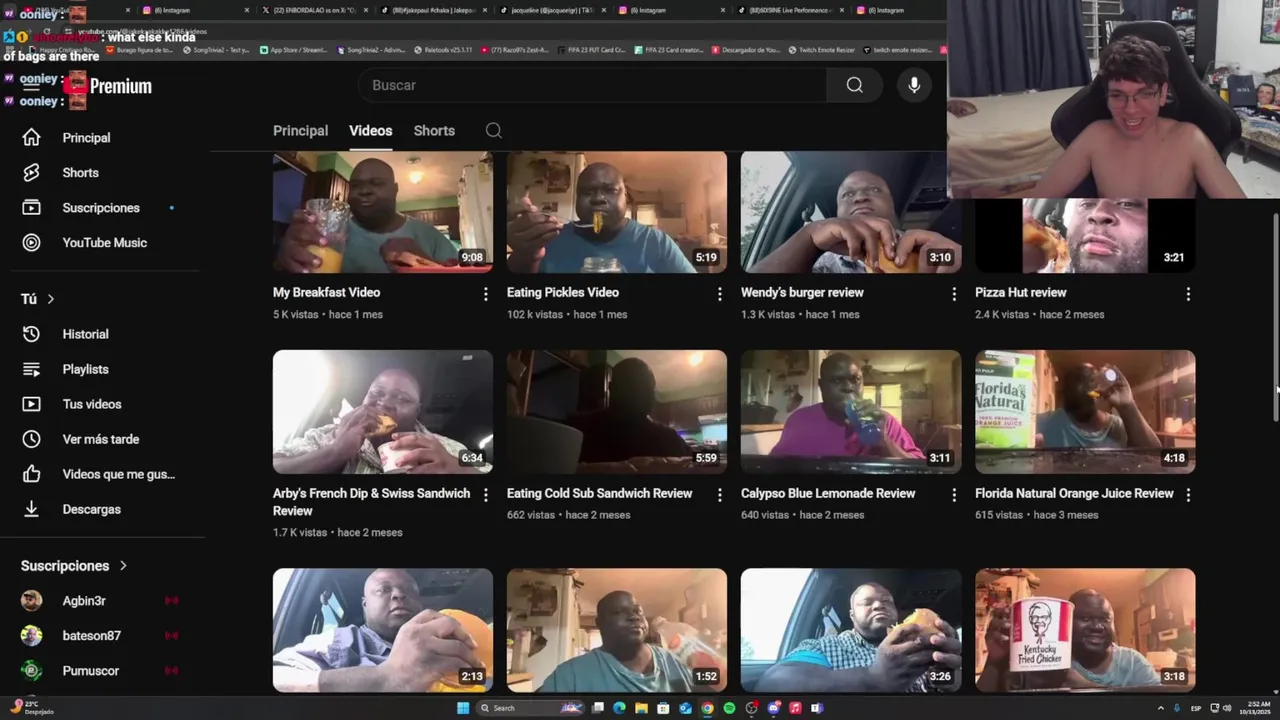Open options menu for Wendy's burger review
The height and width of the screenshot is (720, 1280).
click(x=954, y=294)
